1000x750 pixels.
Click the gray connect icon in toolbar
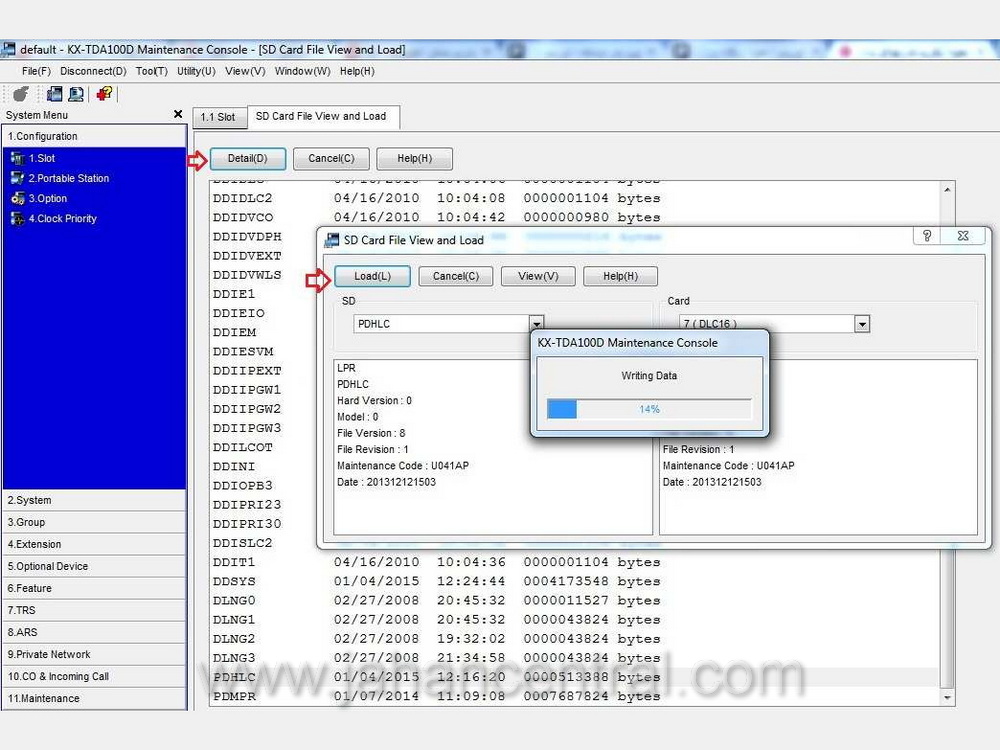pyautogui.click(x=20, y=94)
